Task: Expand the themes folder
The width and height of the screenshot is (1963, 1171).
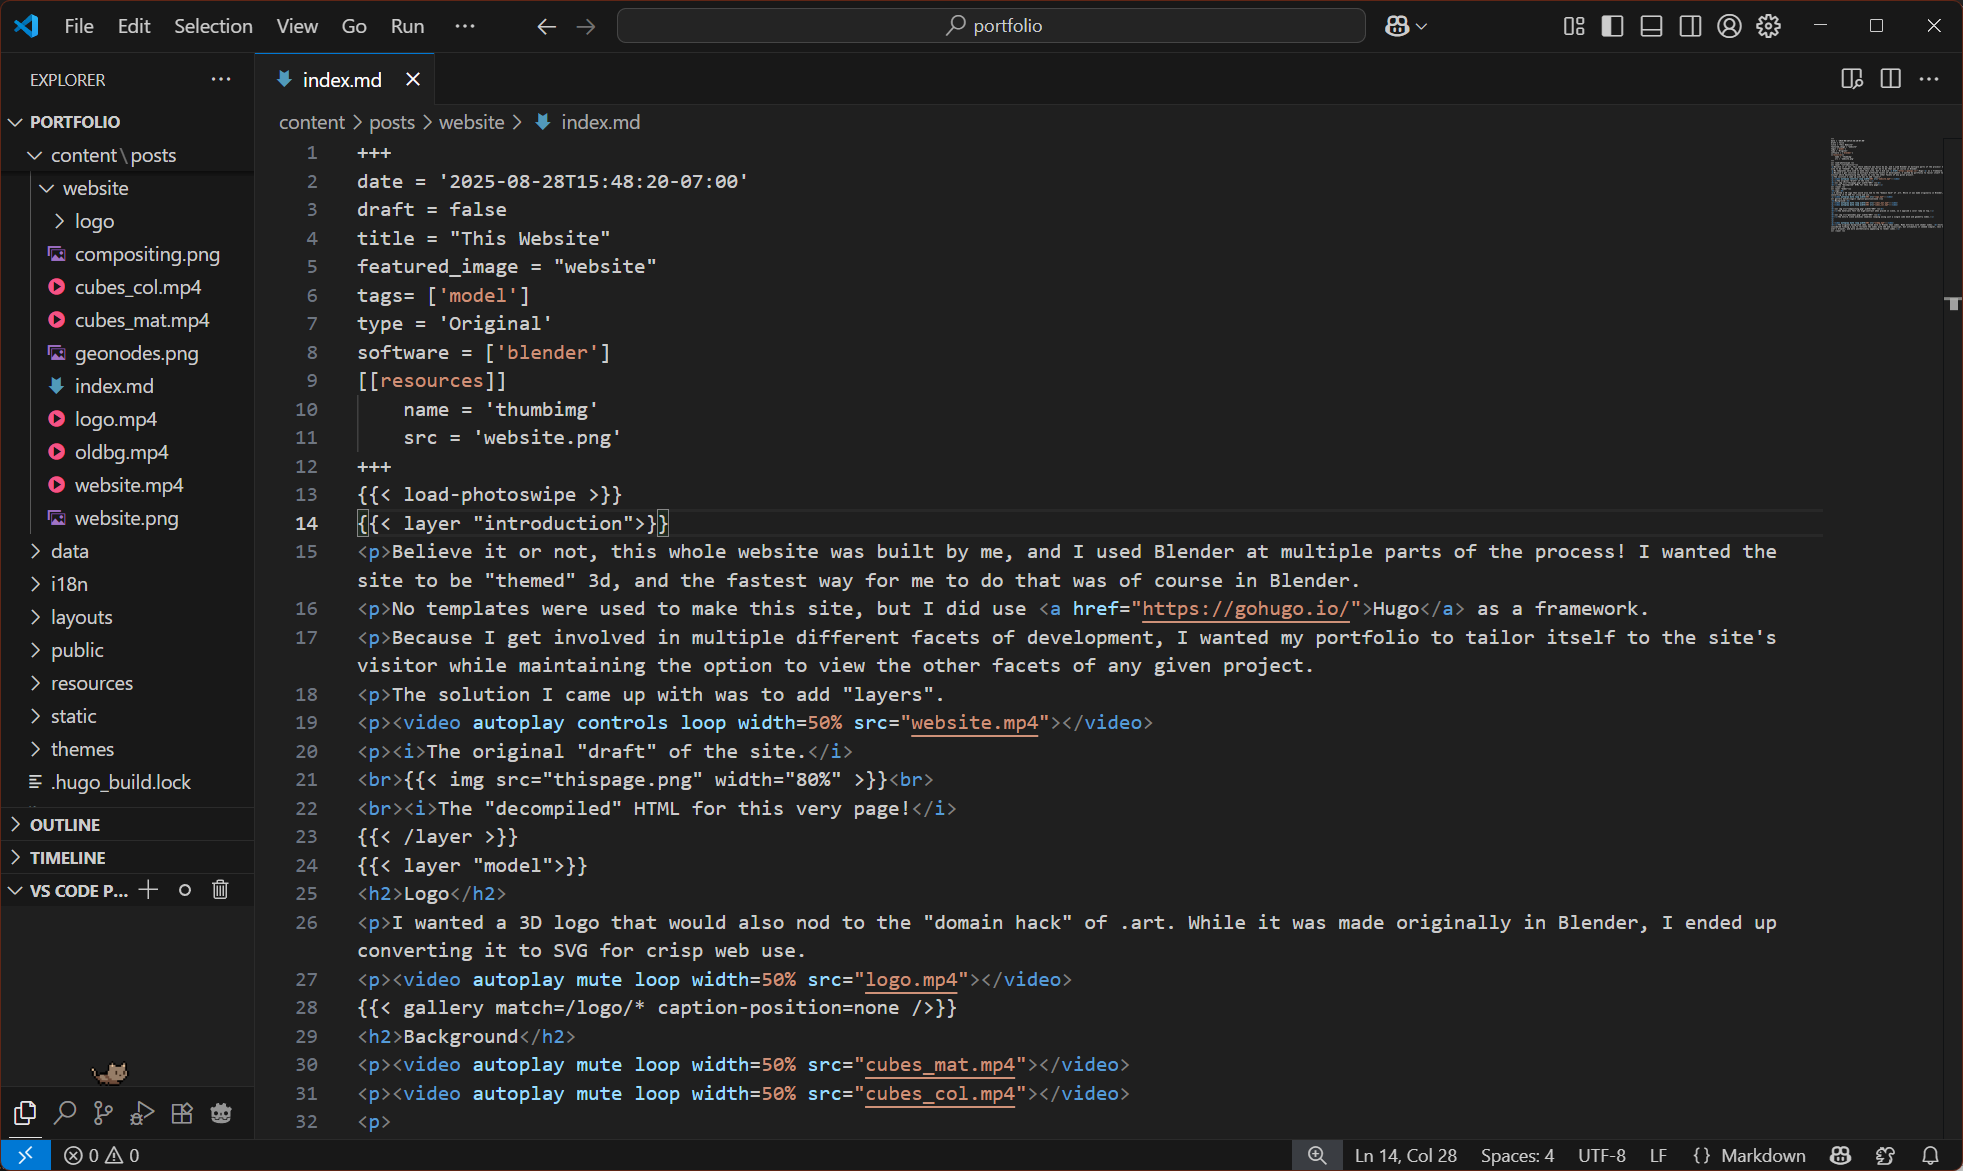Action: click(82, 749)
